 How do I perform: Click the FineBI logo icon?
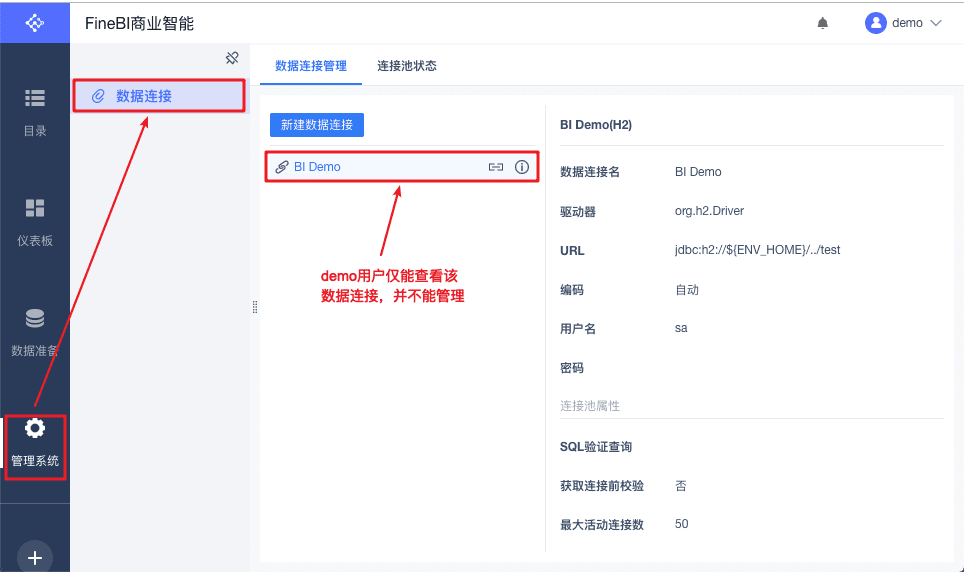click(35, 23)
